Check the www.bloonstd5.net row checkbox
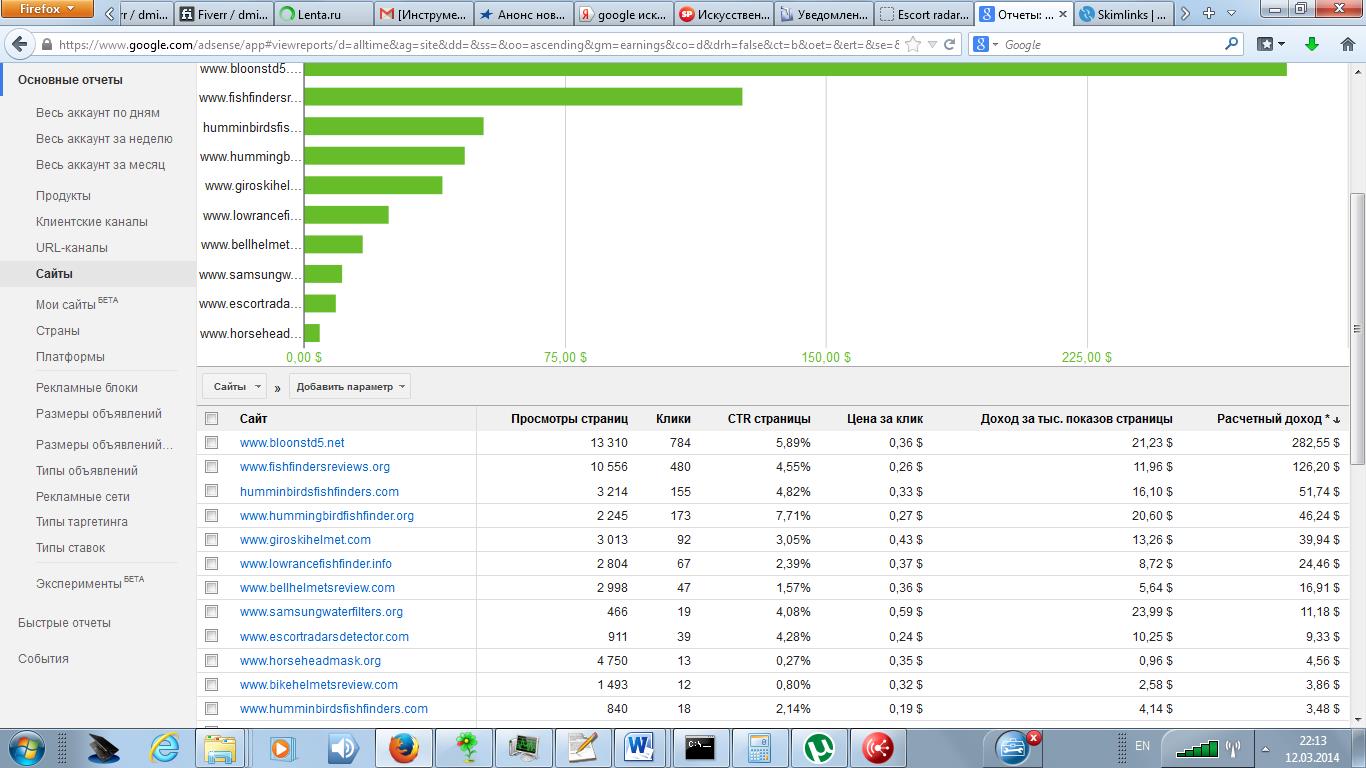The width and height of the screenshot is (1366, 768). point(211,442)
